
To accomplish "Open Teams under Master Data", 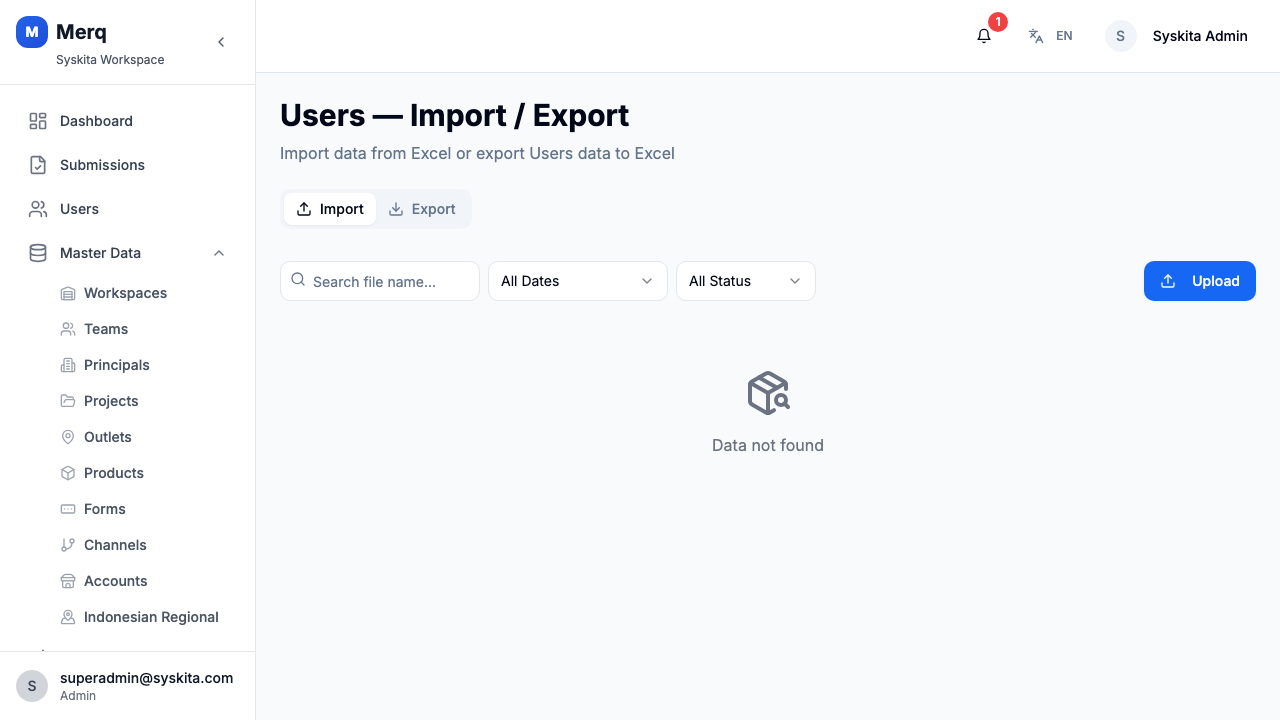I will coord(144,329).
